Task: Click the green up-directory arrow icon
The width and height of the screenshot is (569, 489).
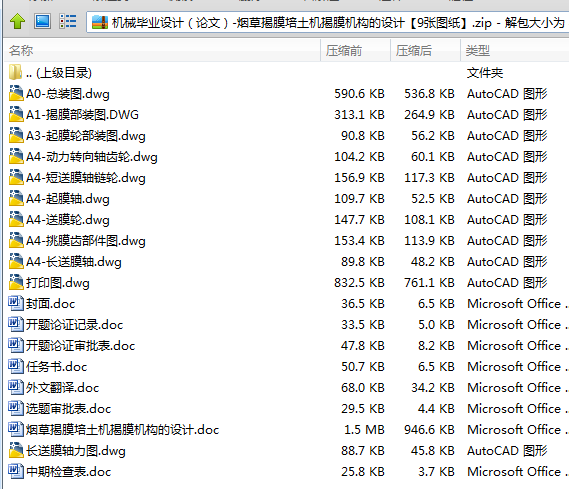Action: pyautogui.click(x=17, y=21)
